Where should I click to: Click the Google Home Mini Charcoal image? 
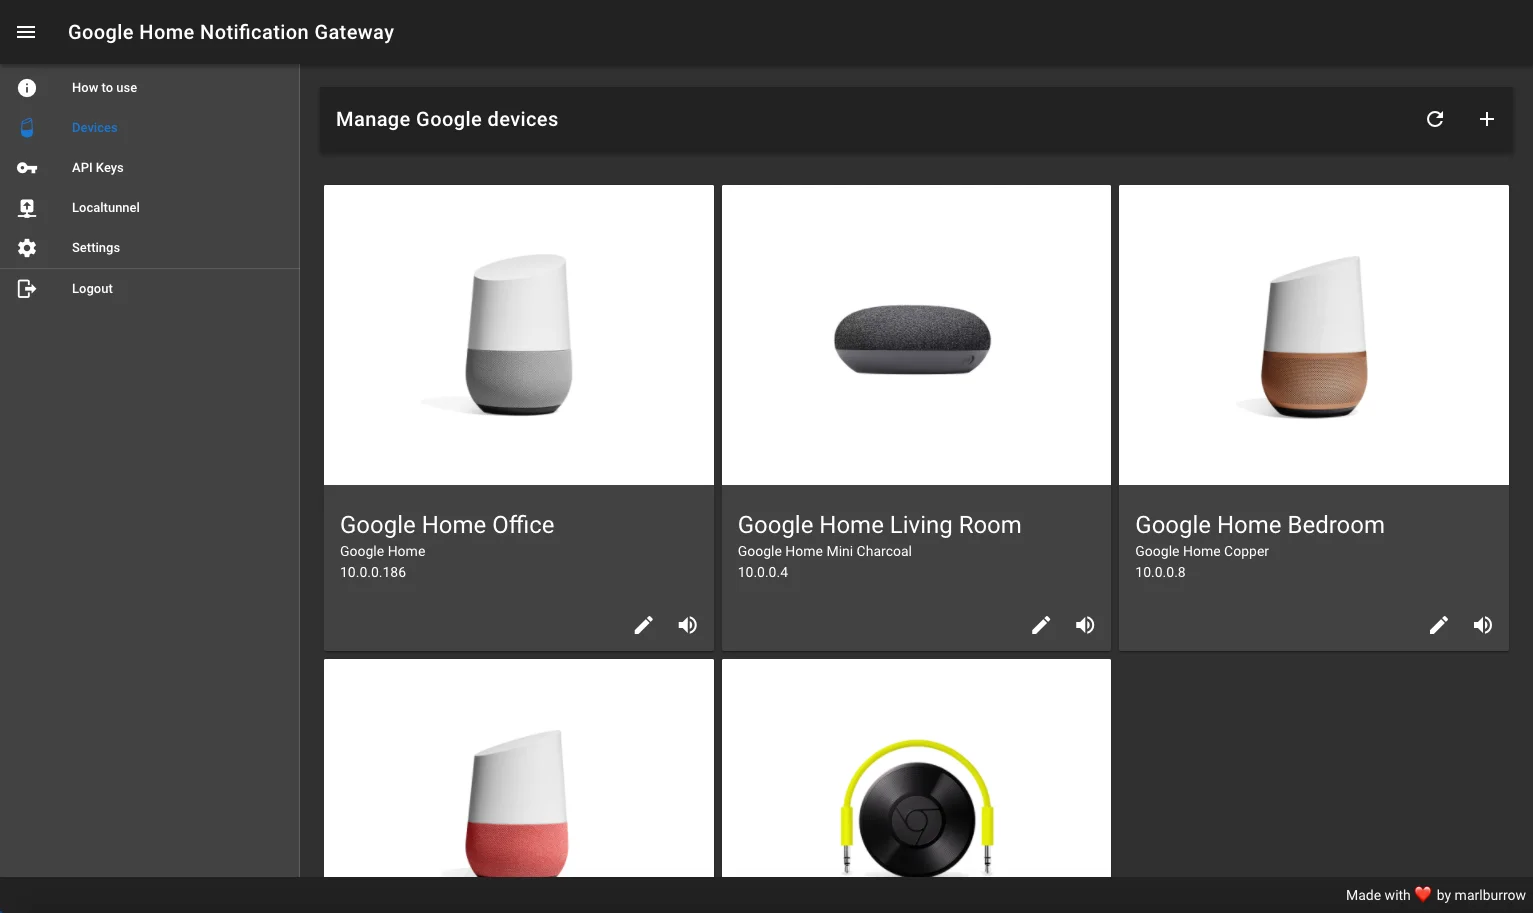(x=916, y=335)
